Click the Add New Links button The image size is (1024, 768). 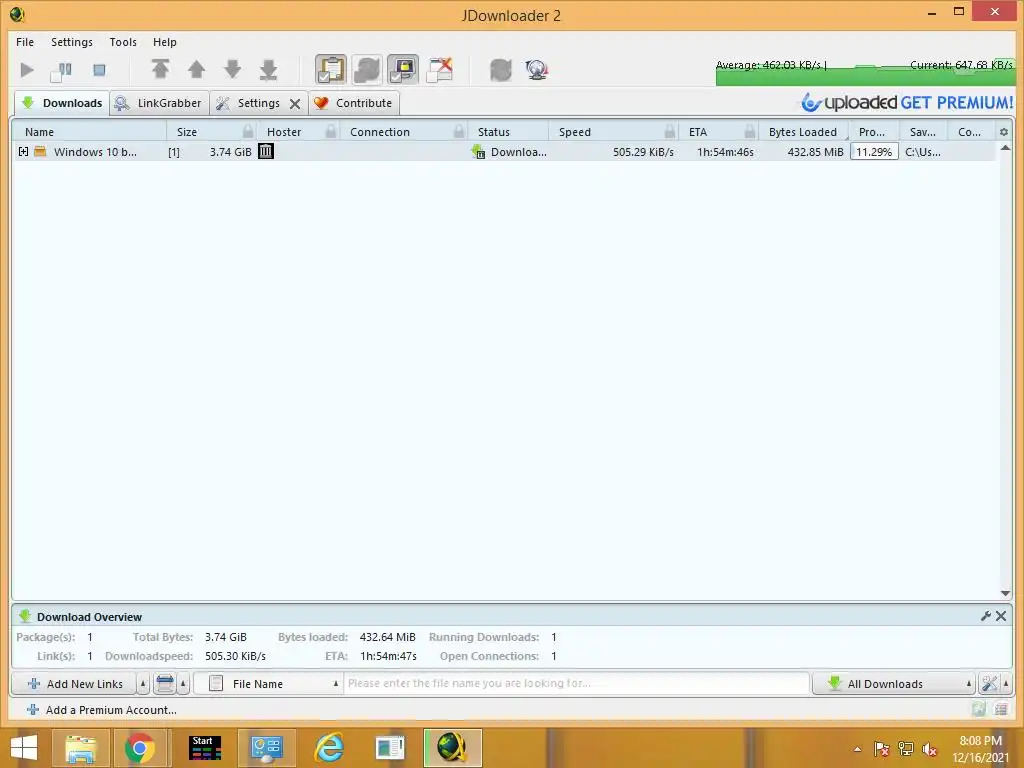(74, 684)
